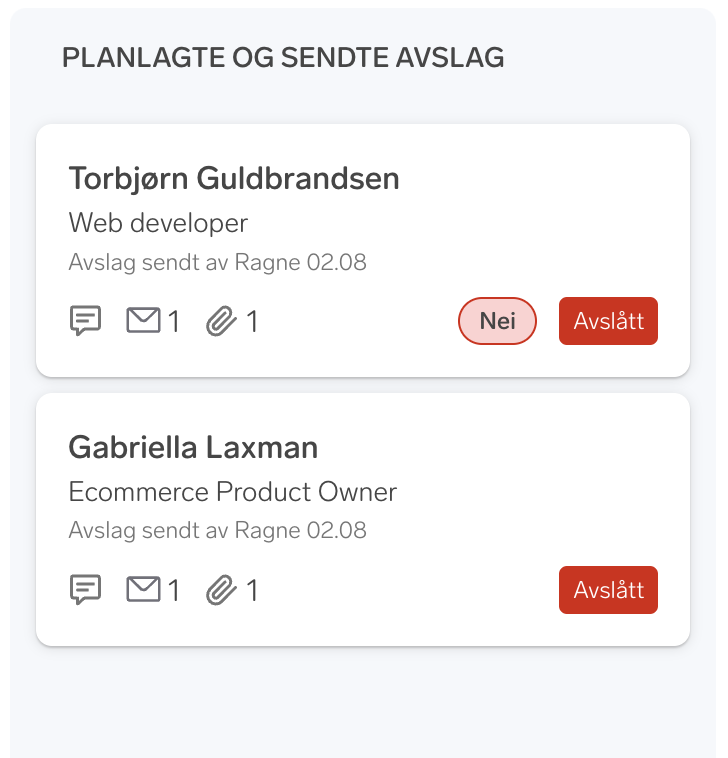Click the attachment count number on Torbjørn's card
The image size is (728, 758).
252,322
